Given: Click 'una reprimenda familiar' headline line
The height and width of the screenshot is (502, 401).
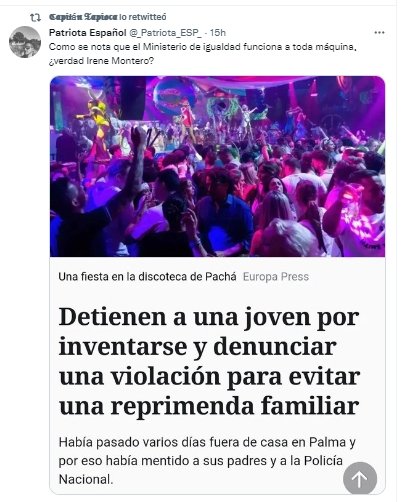Looking at the screenshot, I should [x=209, y=407].
